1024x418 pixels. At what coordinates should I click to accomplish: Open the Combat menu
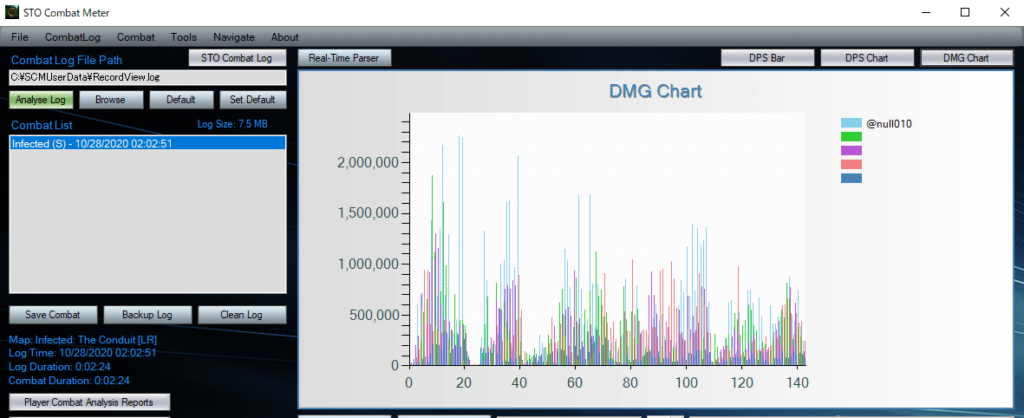click(135, 37)
